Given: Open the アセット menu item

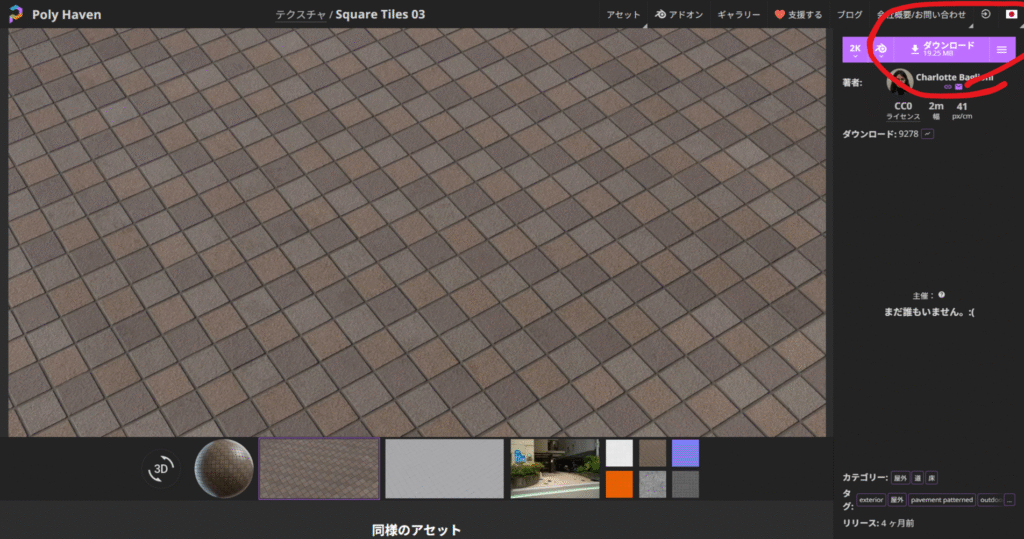Looking at the screenshot, I should coord(623,14).
